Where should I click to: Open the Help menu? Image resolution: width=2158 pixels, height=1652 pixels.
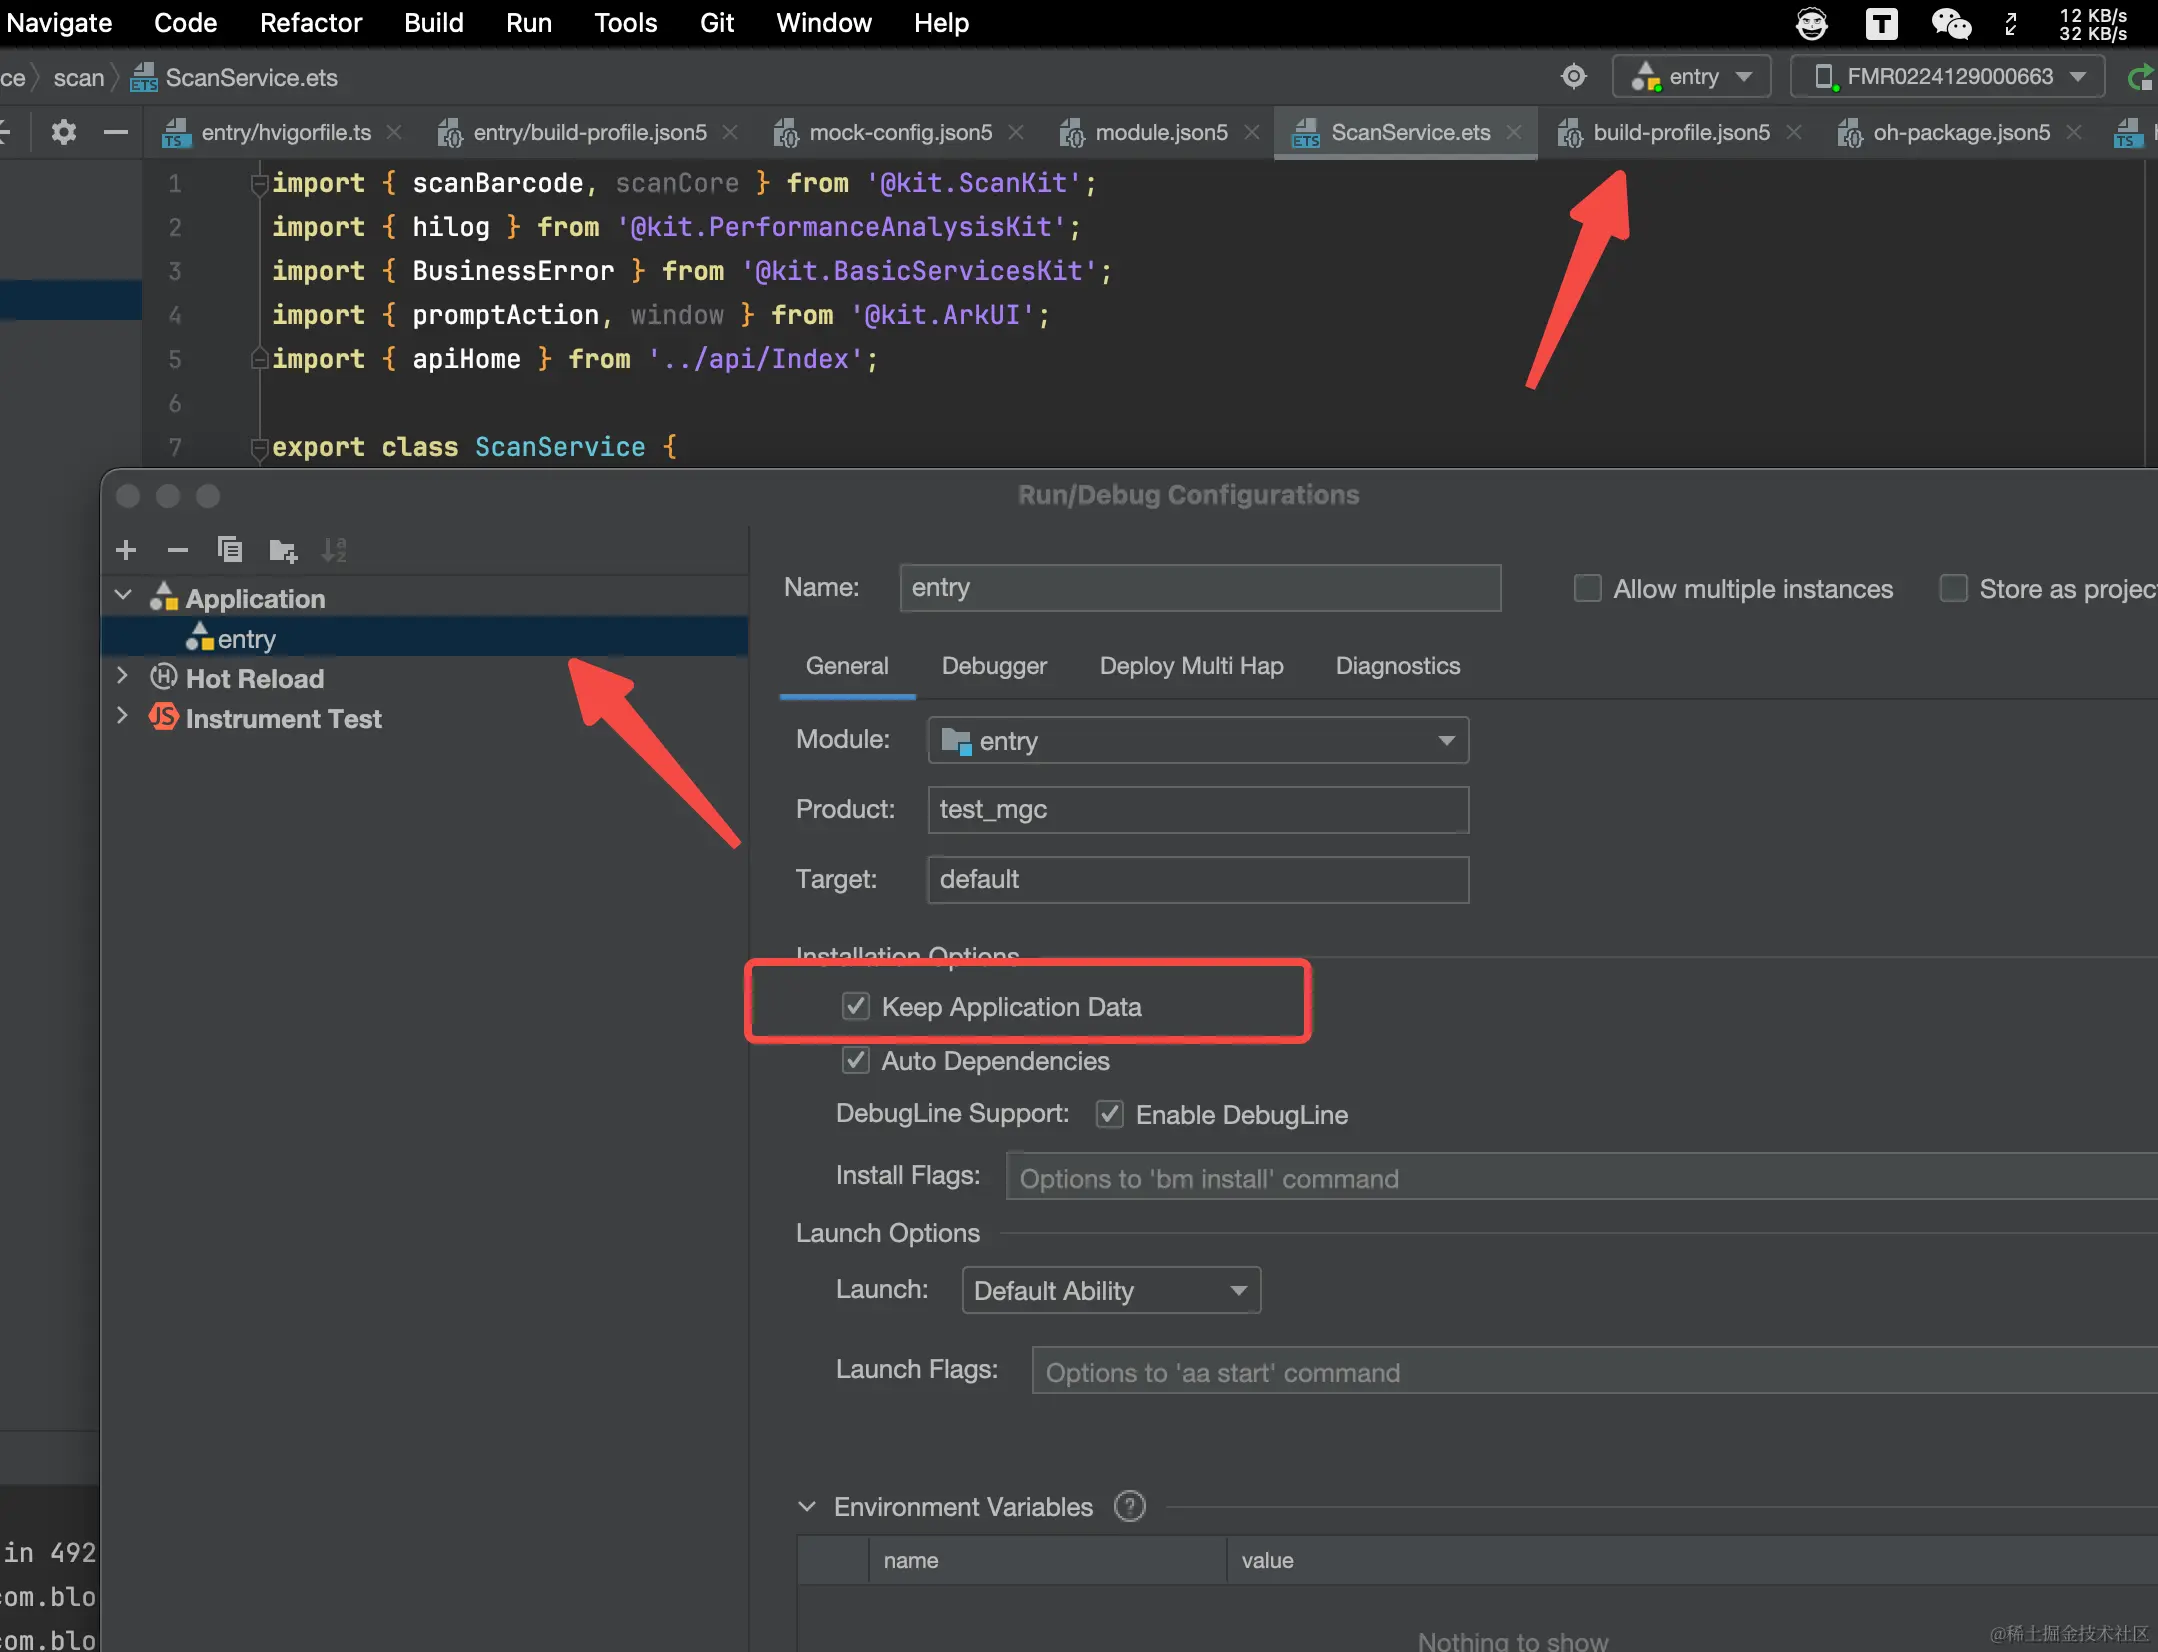941,23
